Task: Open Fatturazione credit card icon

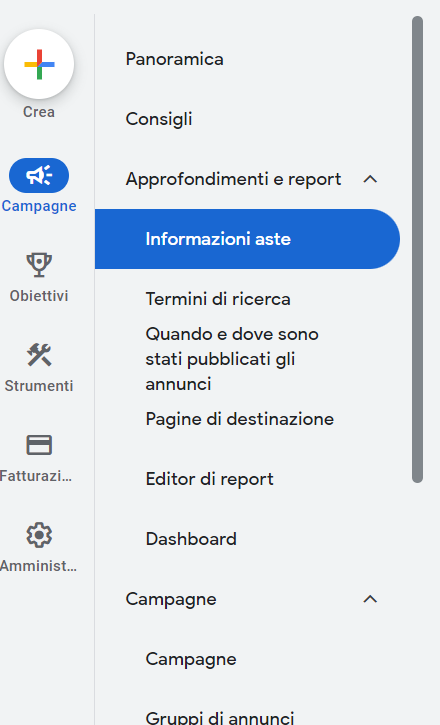Action: 39,445
